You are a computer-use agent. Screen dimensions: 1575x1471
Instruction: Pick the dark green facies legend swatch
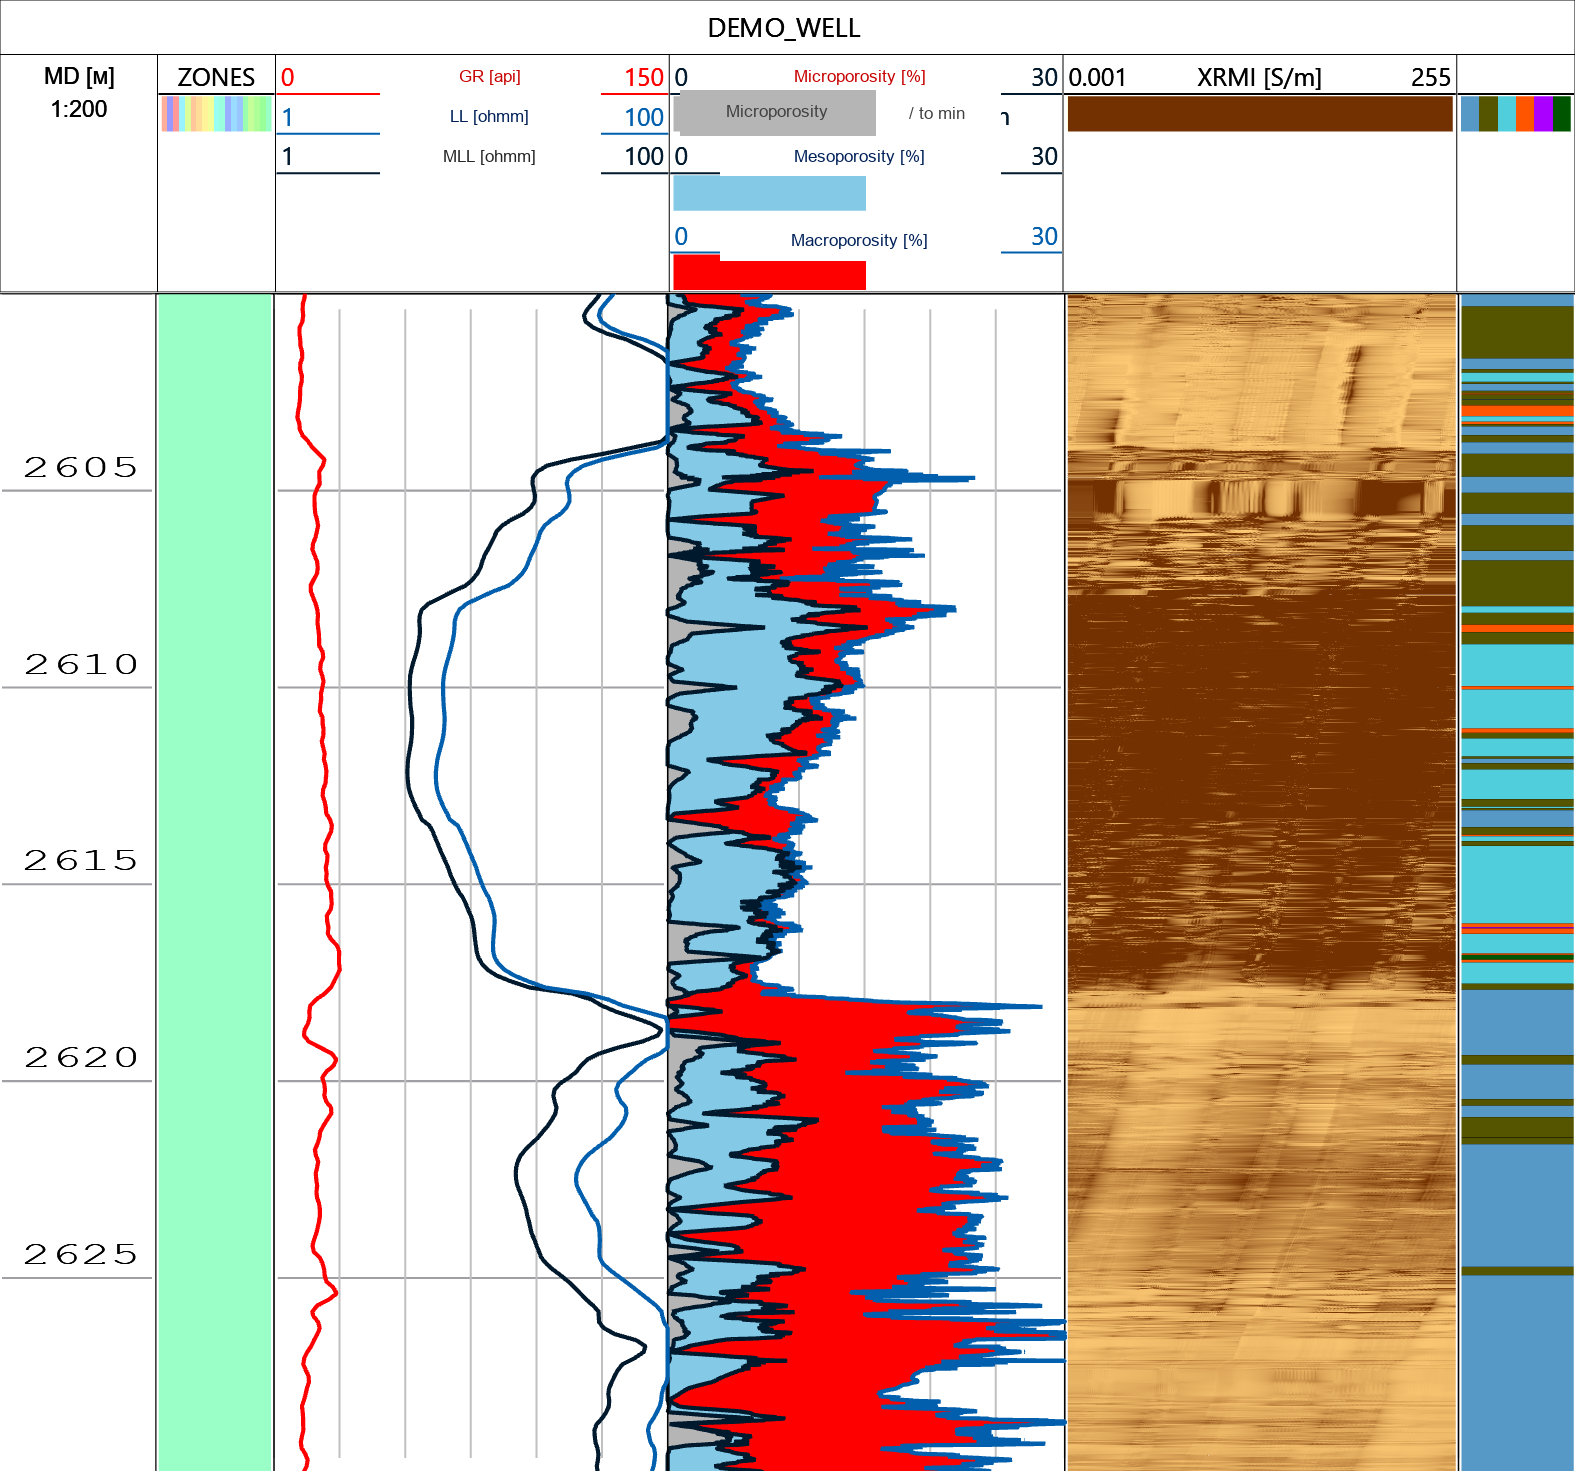click(x=1562, y=114)
